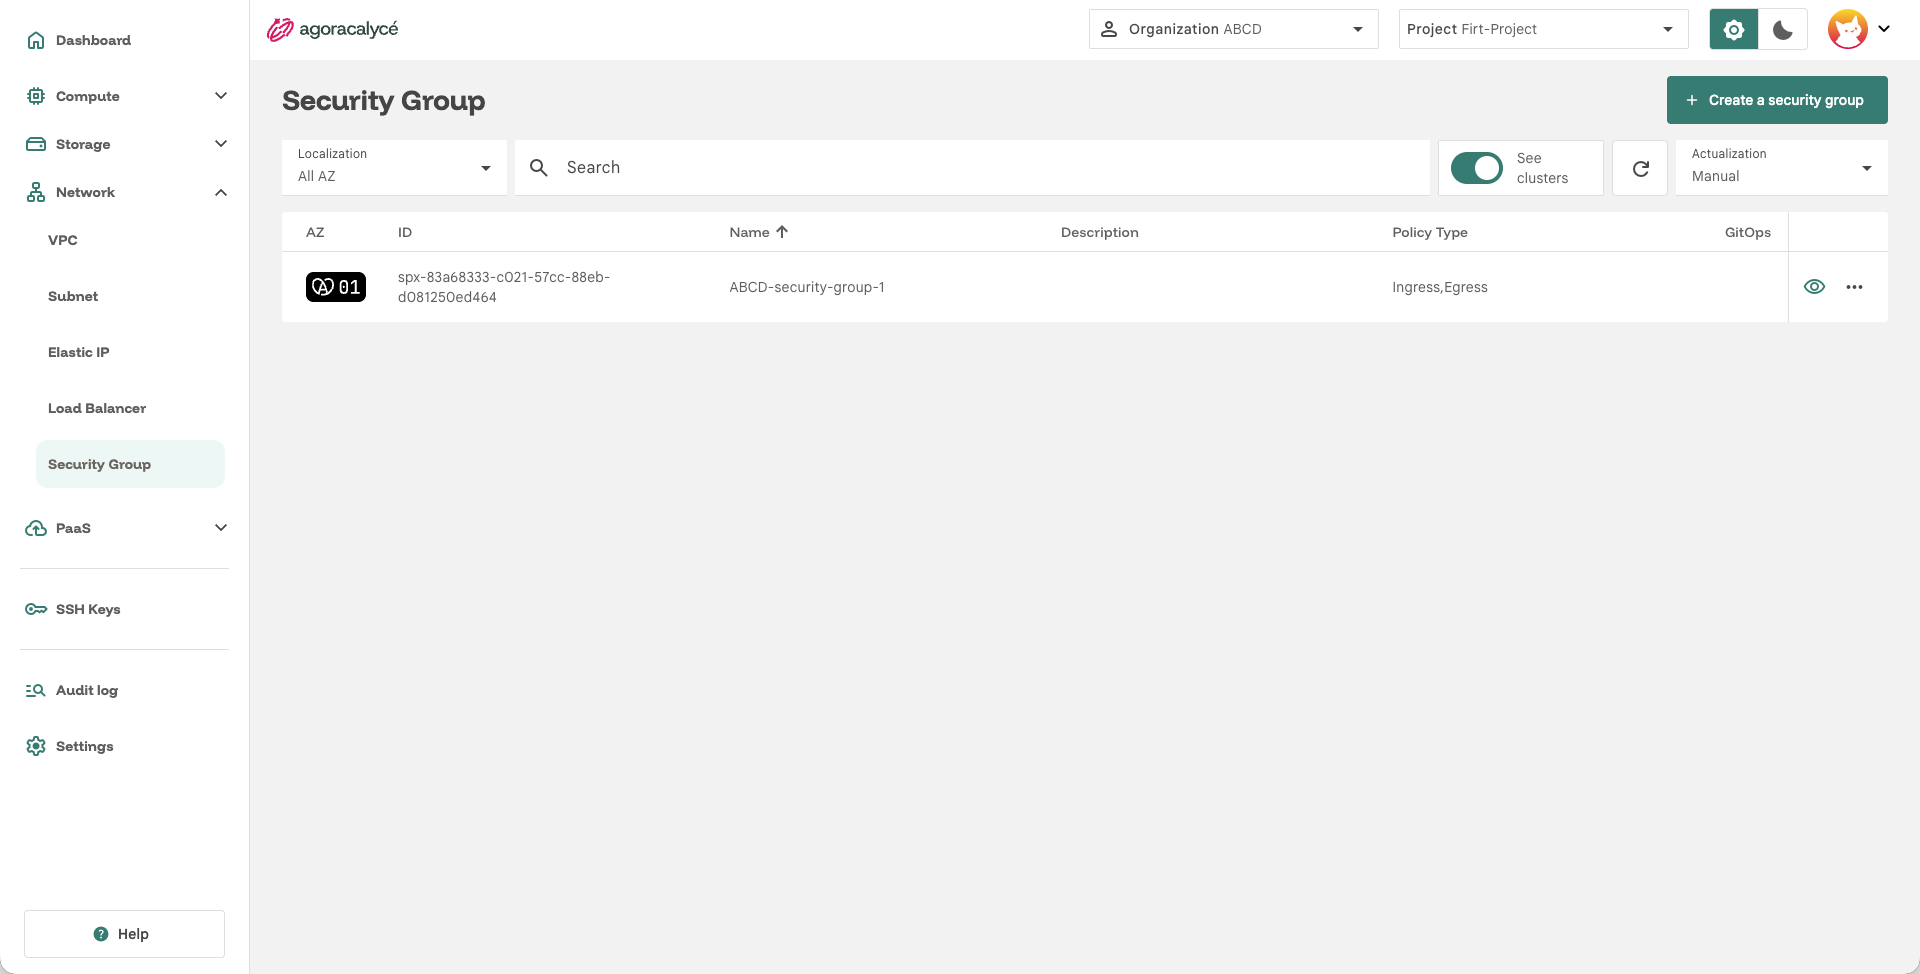Open the Project Firt-Project dropdown
1920x974 pixels.
point(1543,29)
